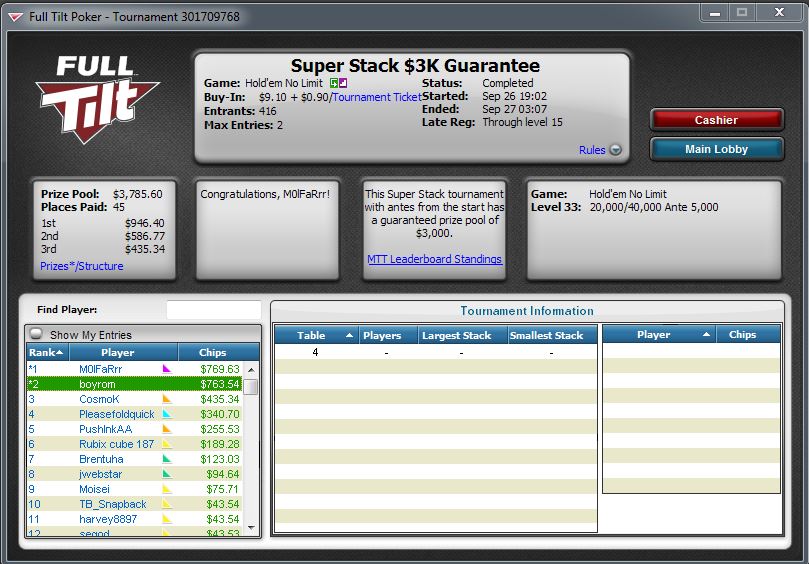Sort tables by Players column header

point(388,335)
